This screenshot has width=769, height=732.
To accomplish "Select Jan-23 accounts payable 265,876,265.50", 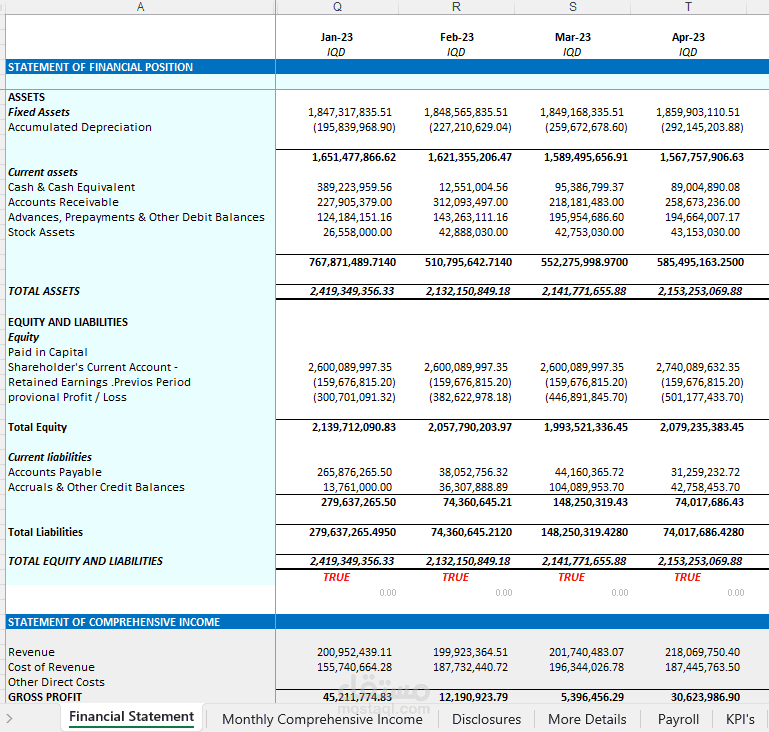I will 354,472.
